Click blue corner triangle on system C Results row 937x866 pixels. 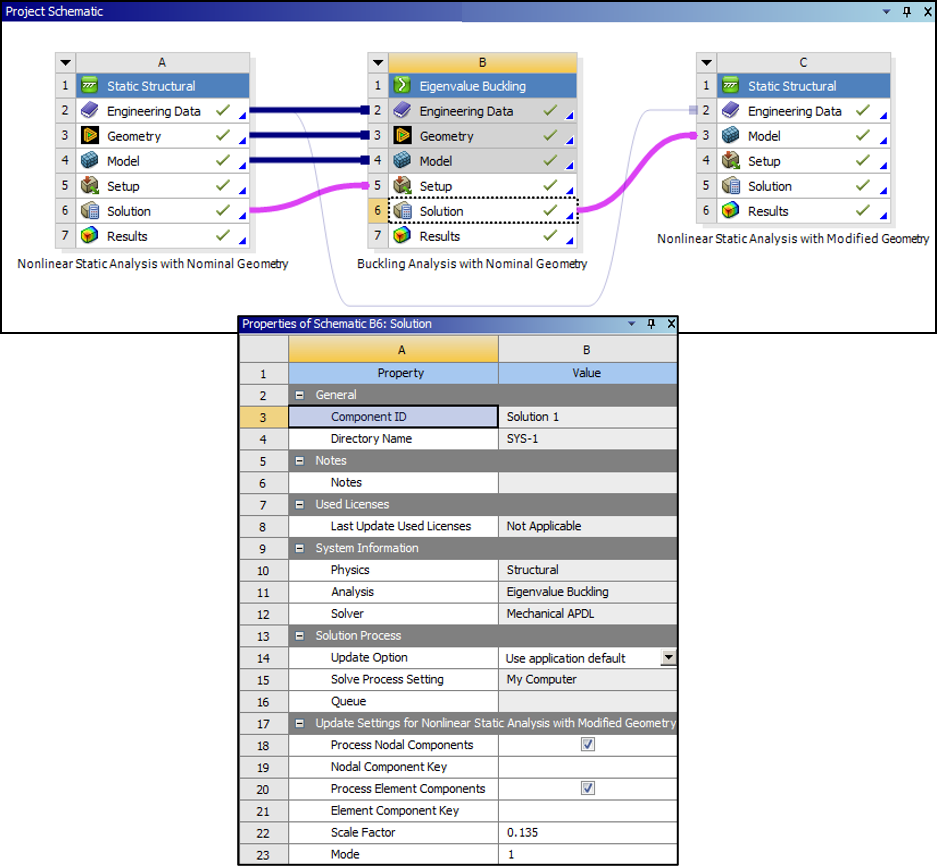[x=884, y=216]
